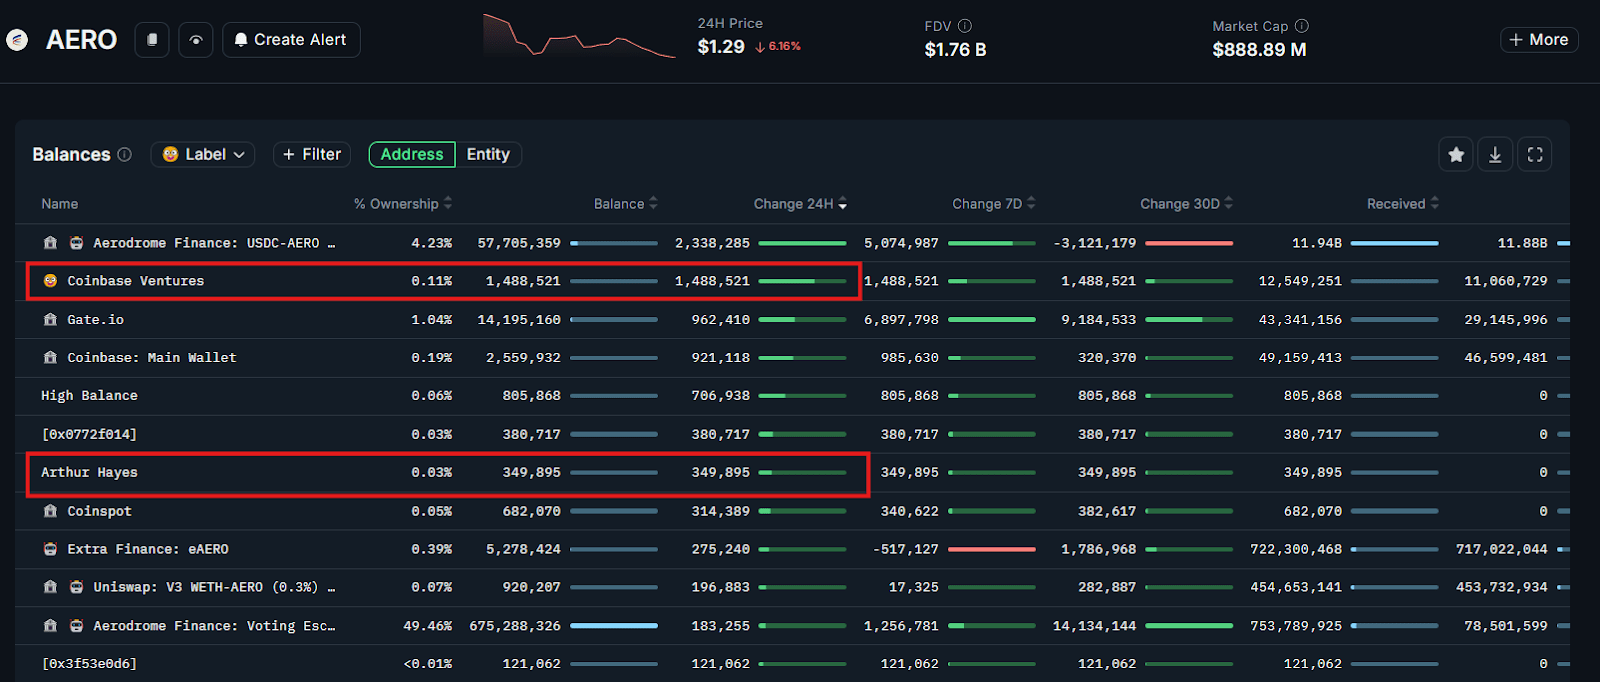The height and width of the screenshot is (682, 1600).
Task: Open Aerodrome Finance: USDC-AERO row
Action: pos(214,243)
